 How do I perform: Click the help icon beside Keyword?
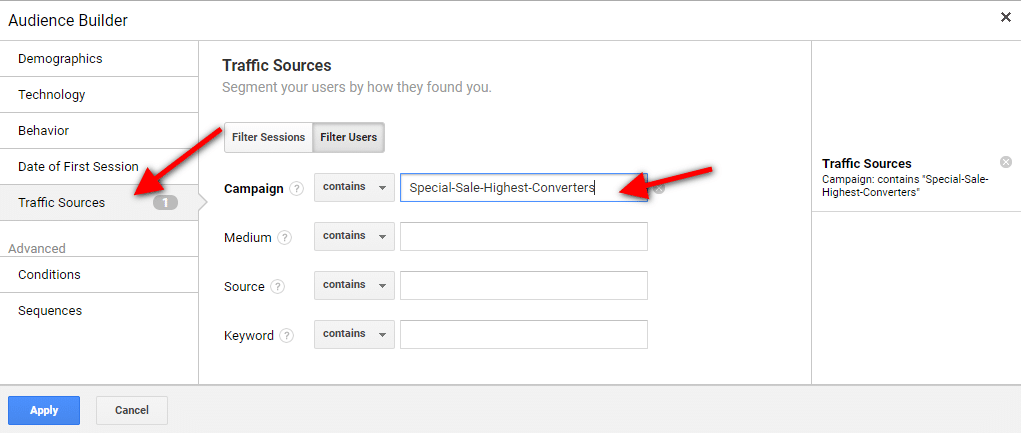[x=287, y=336]
